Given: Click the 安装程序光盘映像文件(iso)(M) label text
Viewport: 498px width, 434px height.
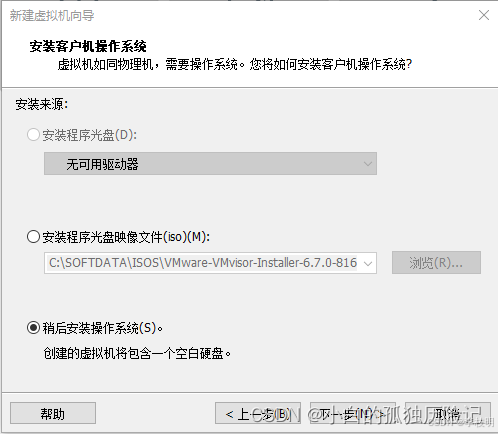Looking at the screenshot, I should click(126, 237).
